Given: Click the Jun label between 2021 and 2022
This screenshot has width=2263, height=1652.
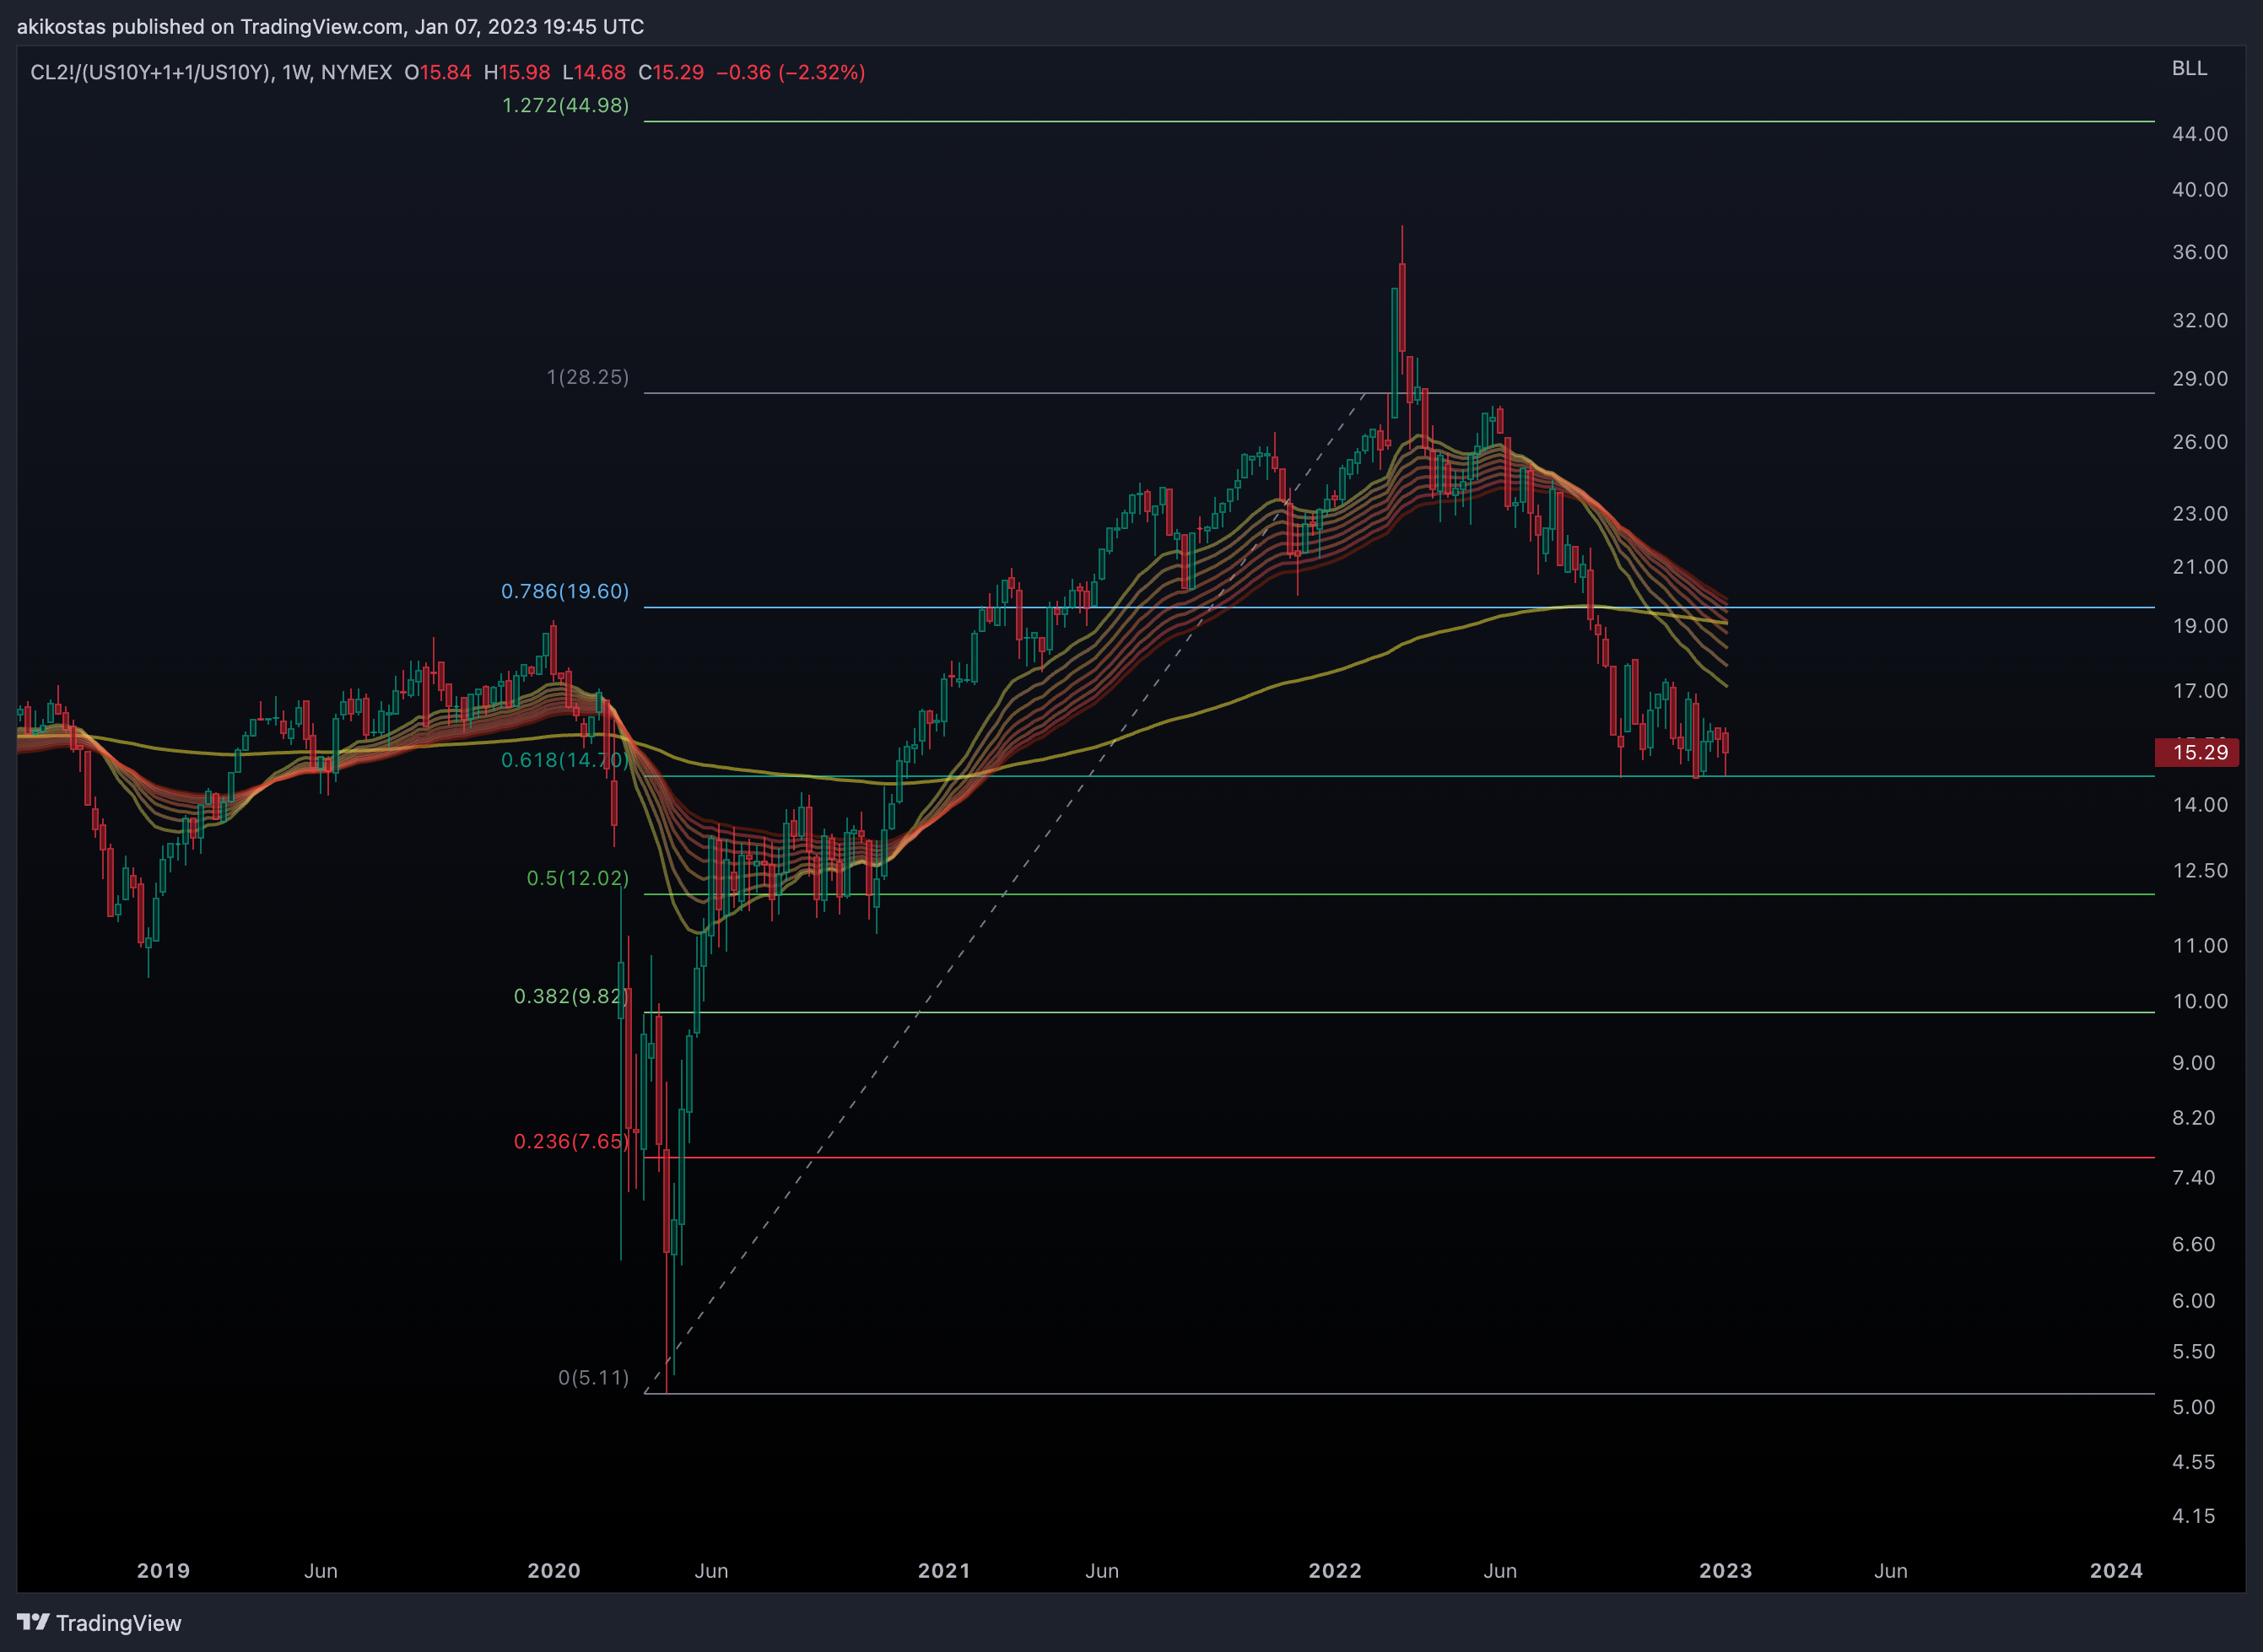Looking at the screenshot, I should tap(1102, 1571).
